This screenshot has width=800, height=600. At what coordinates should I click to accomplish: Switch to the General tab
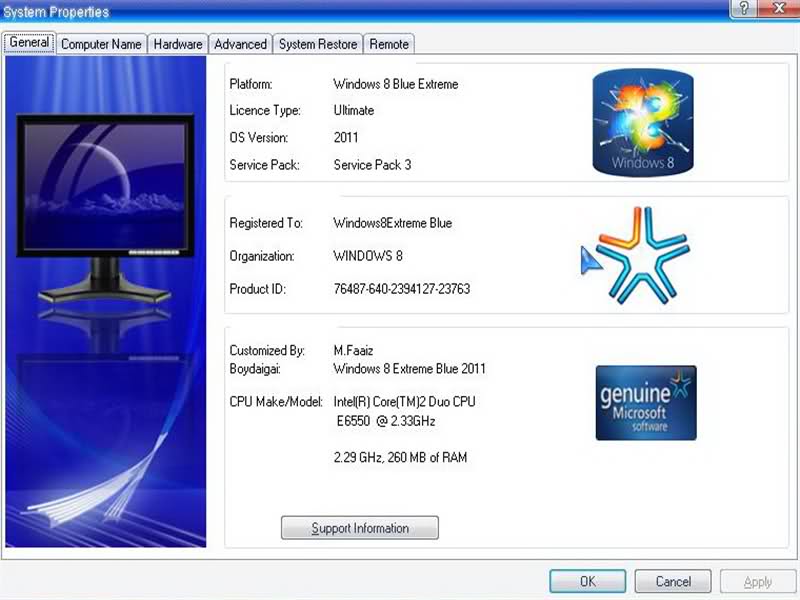coord(29,42)
